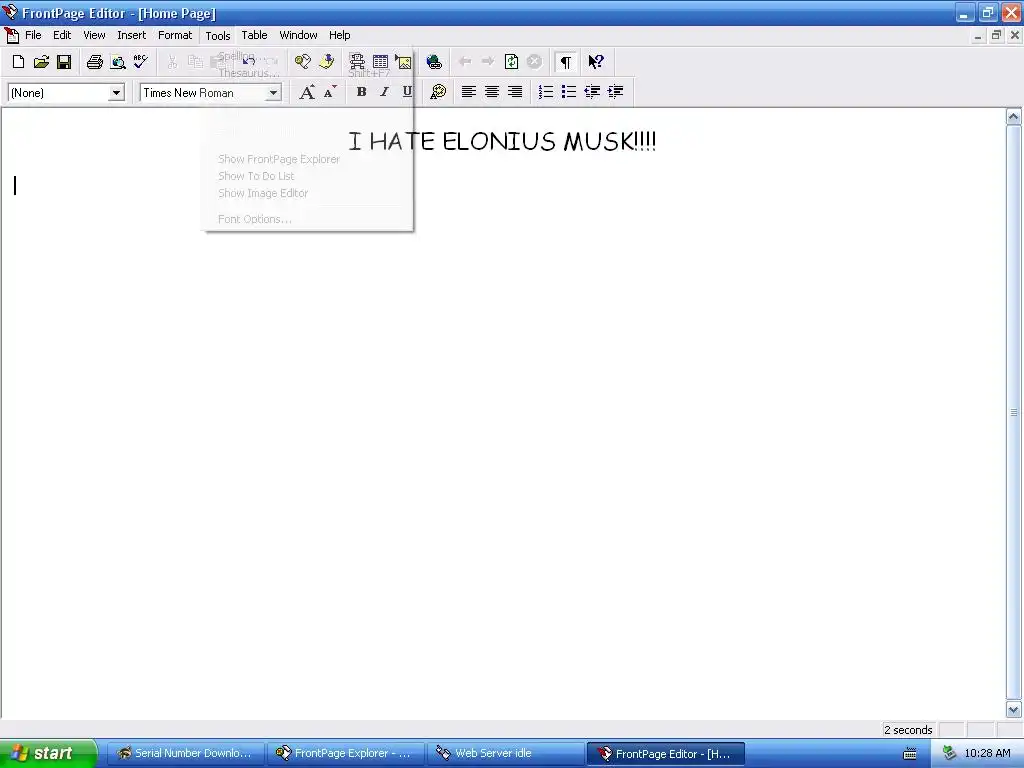The image size is (1024, 768).
Task: Print the page using the printer icon
Action: pyautogui.click(x=95, y=62)
